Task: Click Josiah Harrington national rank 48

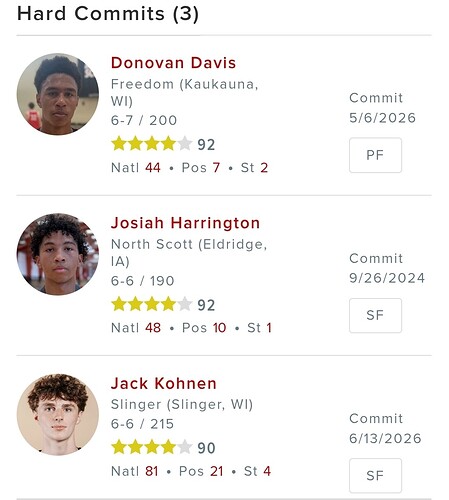Action: coord(153,328)
